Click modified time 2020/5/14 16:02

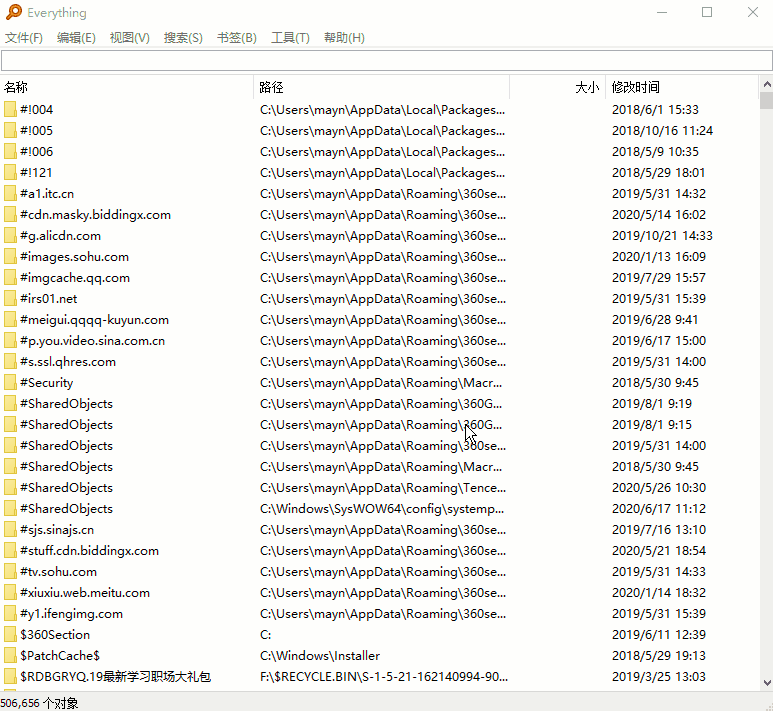point(659,214)
